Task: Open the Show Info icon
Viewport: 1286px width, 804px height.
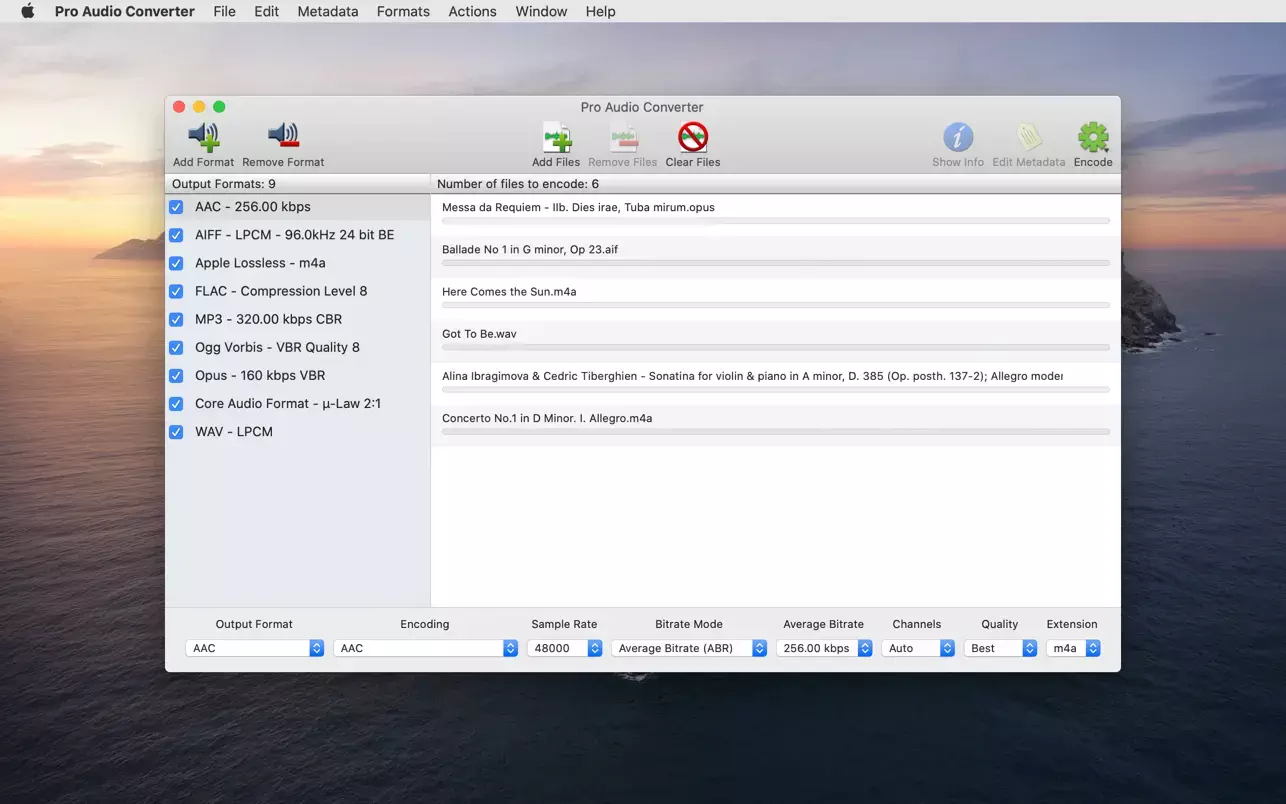Action: (957, 137)
